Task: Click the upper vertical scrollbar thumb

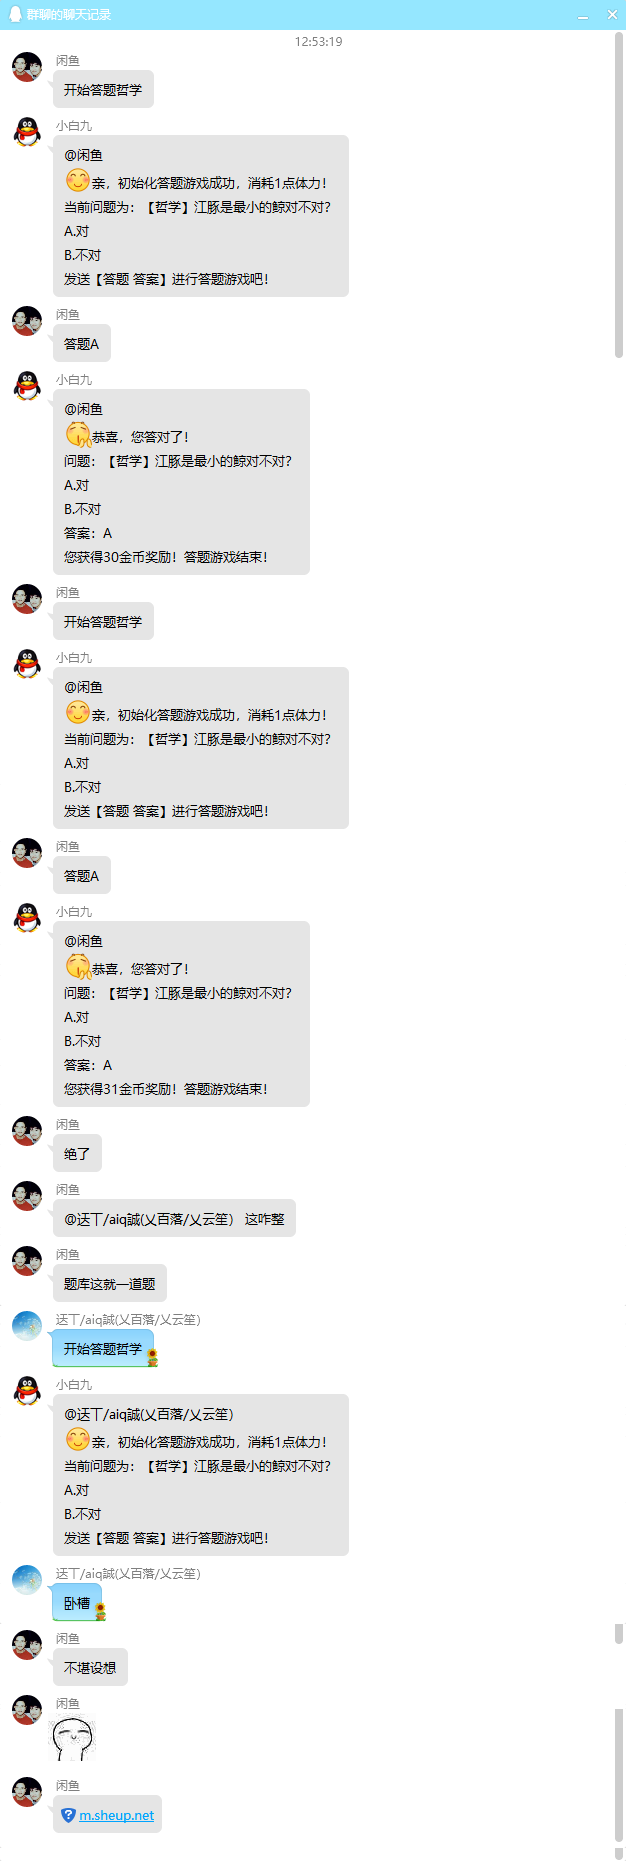Action: [619, 195]
